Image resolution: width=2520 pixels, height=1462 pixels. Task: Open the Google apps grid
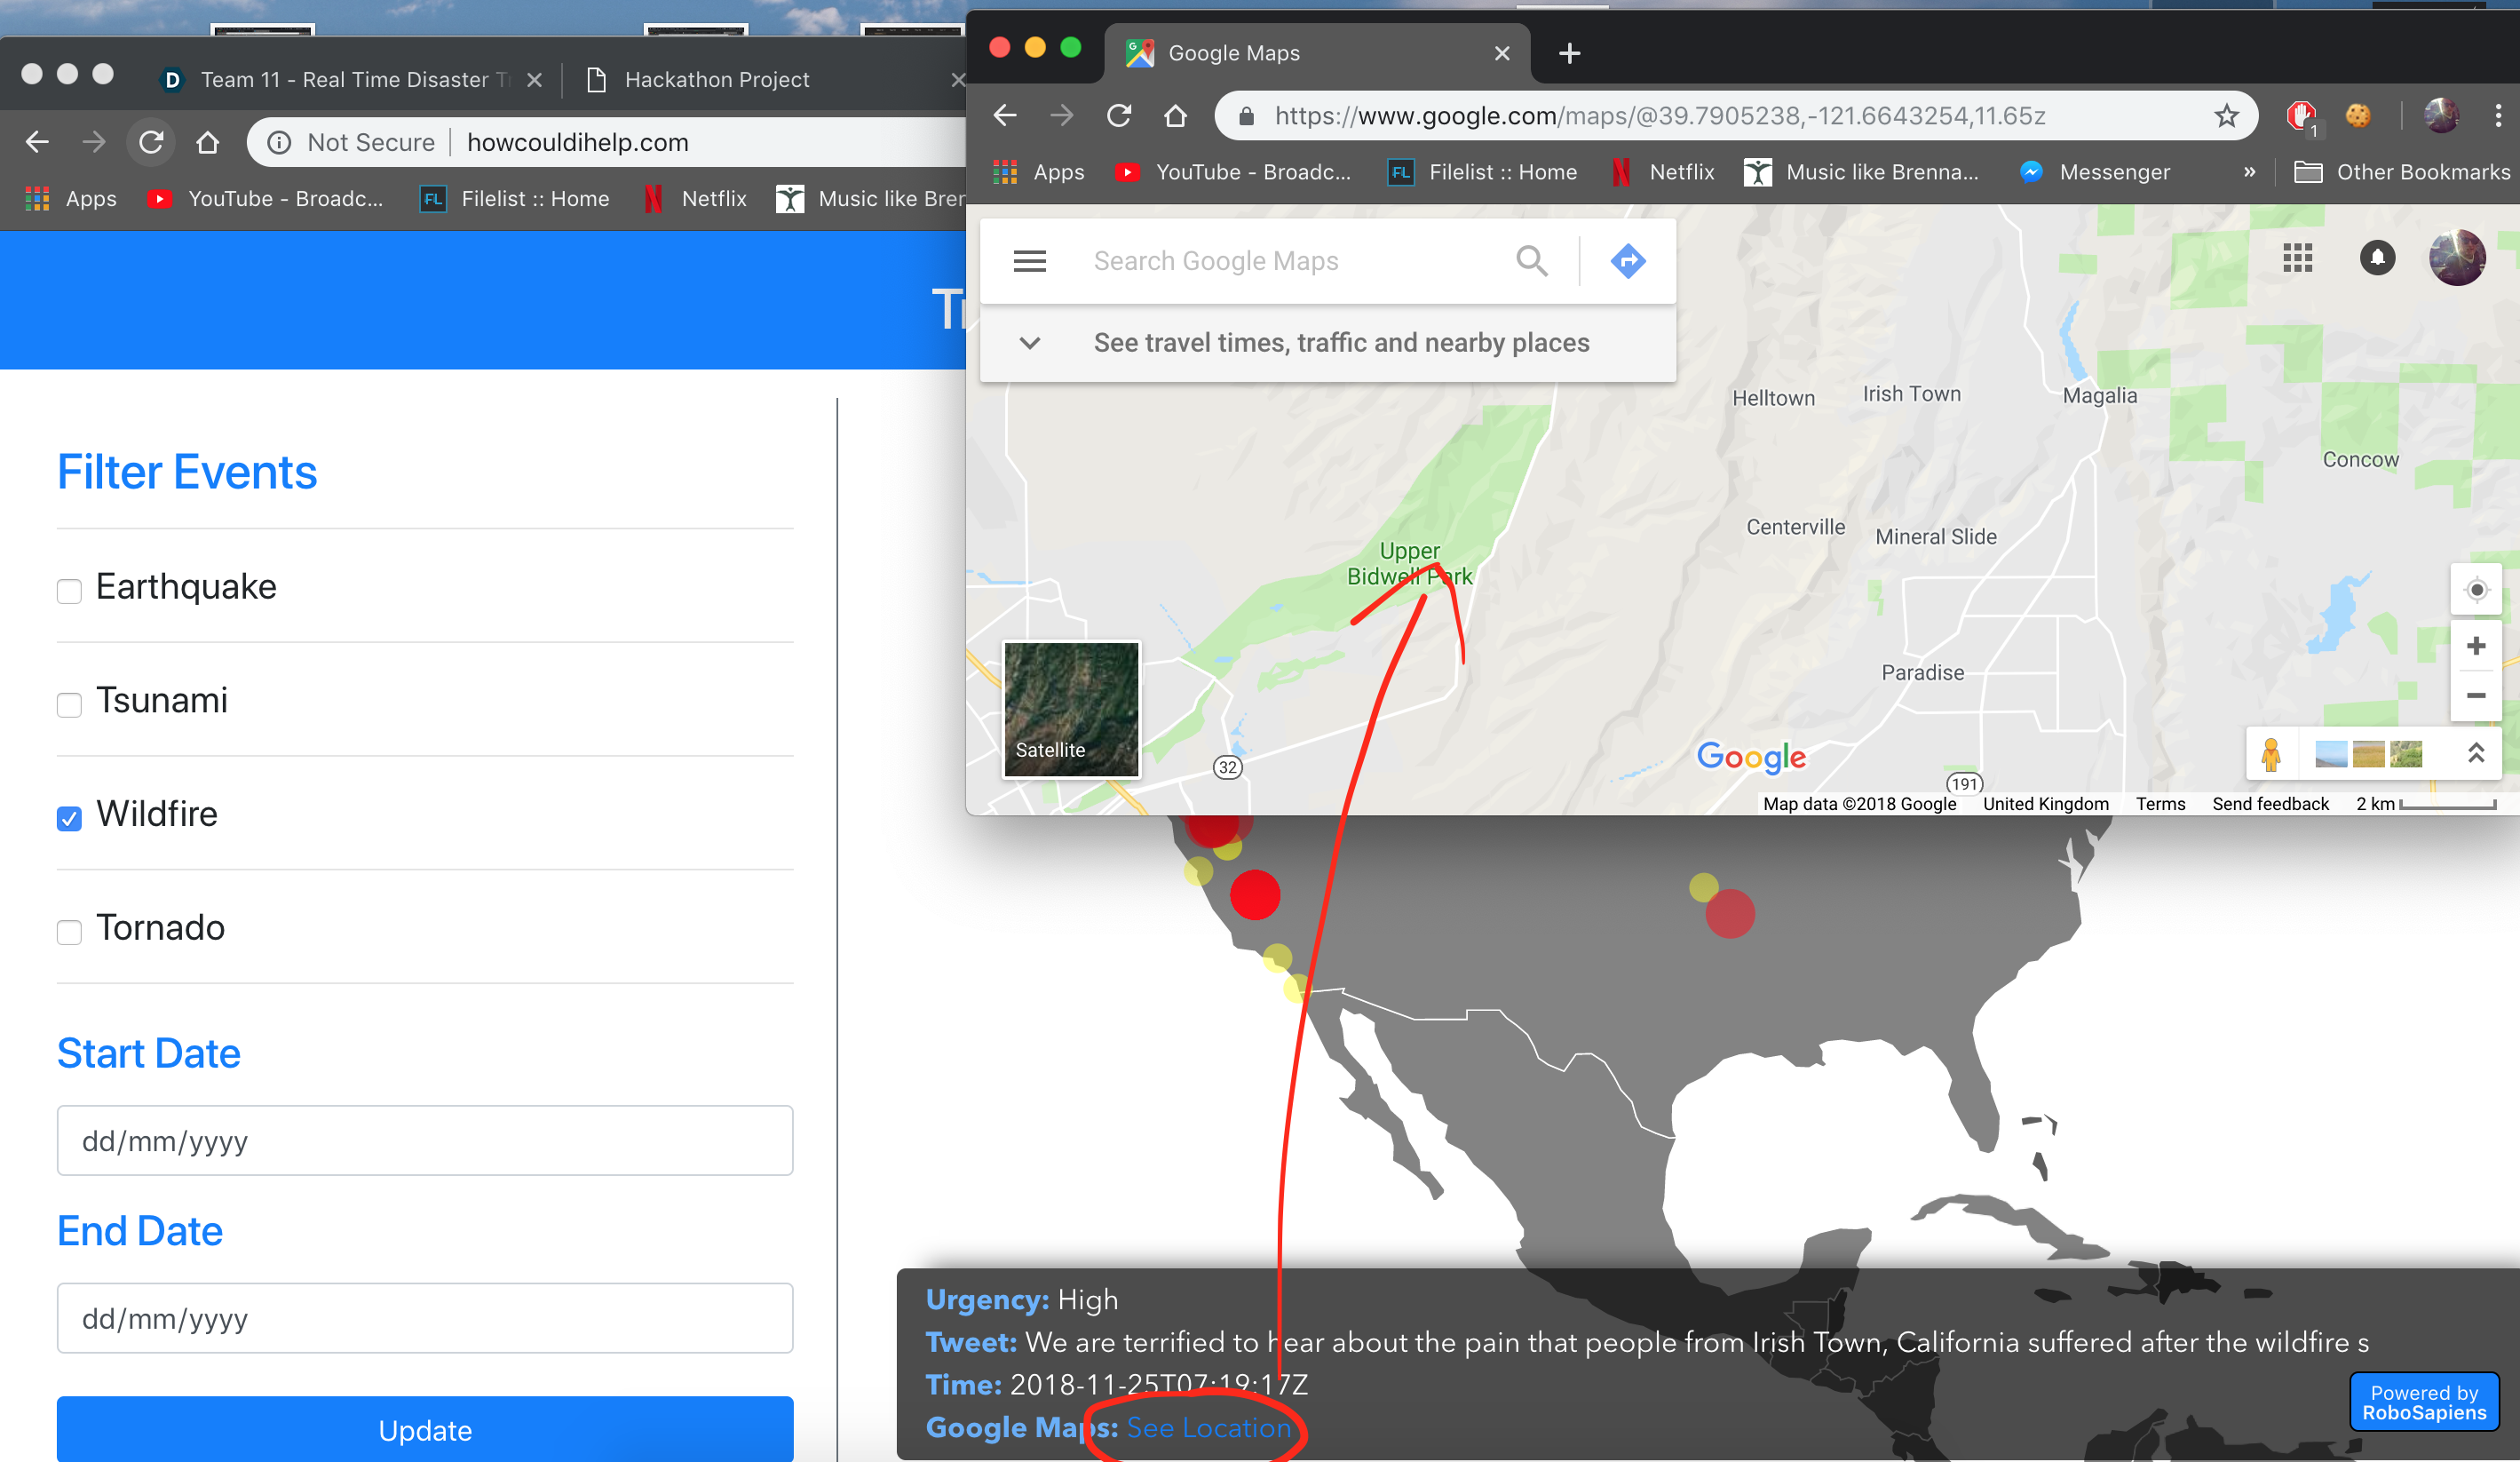pyautogui.click(x=2297, y=258)
